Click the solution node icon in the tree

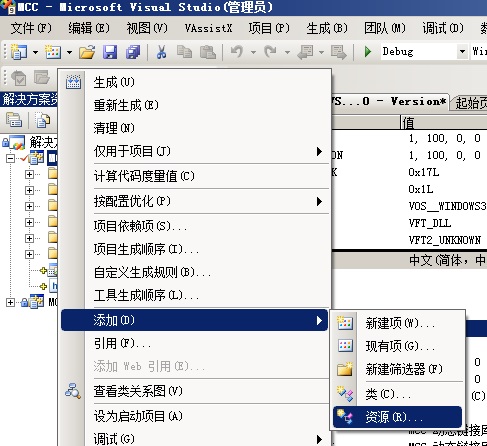[17, 142]
